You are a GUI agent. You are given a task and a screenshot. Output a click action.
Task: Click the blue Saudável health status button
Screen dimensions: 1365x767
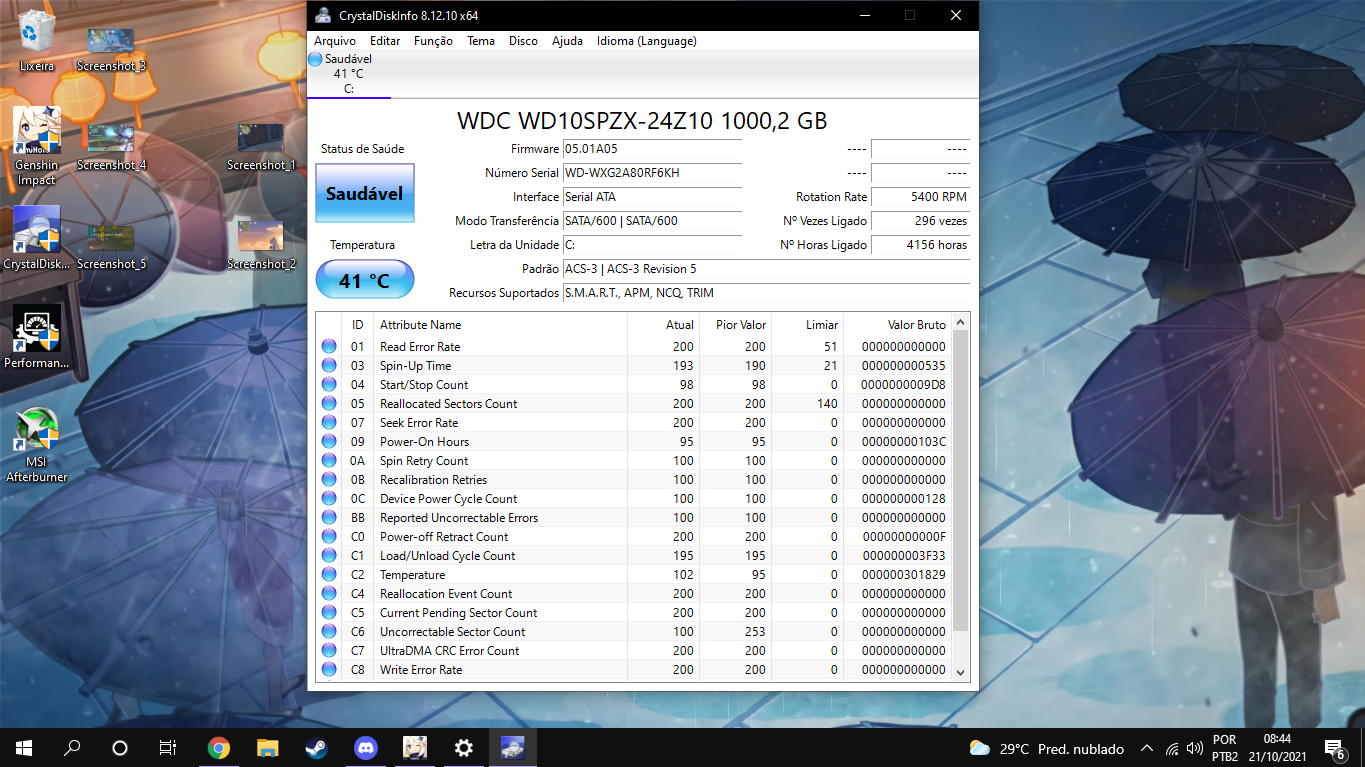click(365, 193)
